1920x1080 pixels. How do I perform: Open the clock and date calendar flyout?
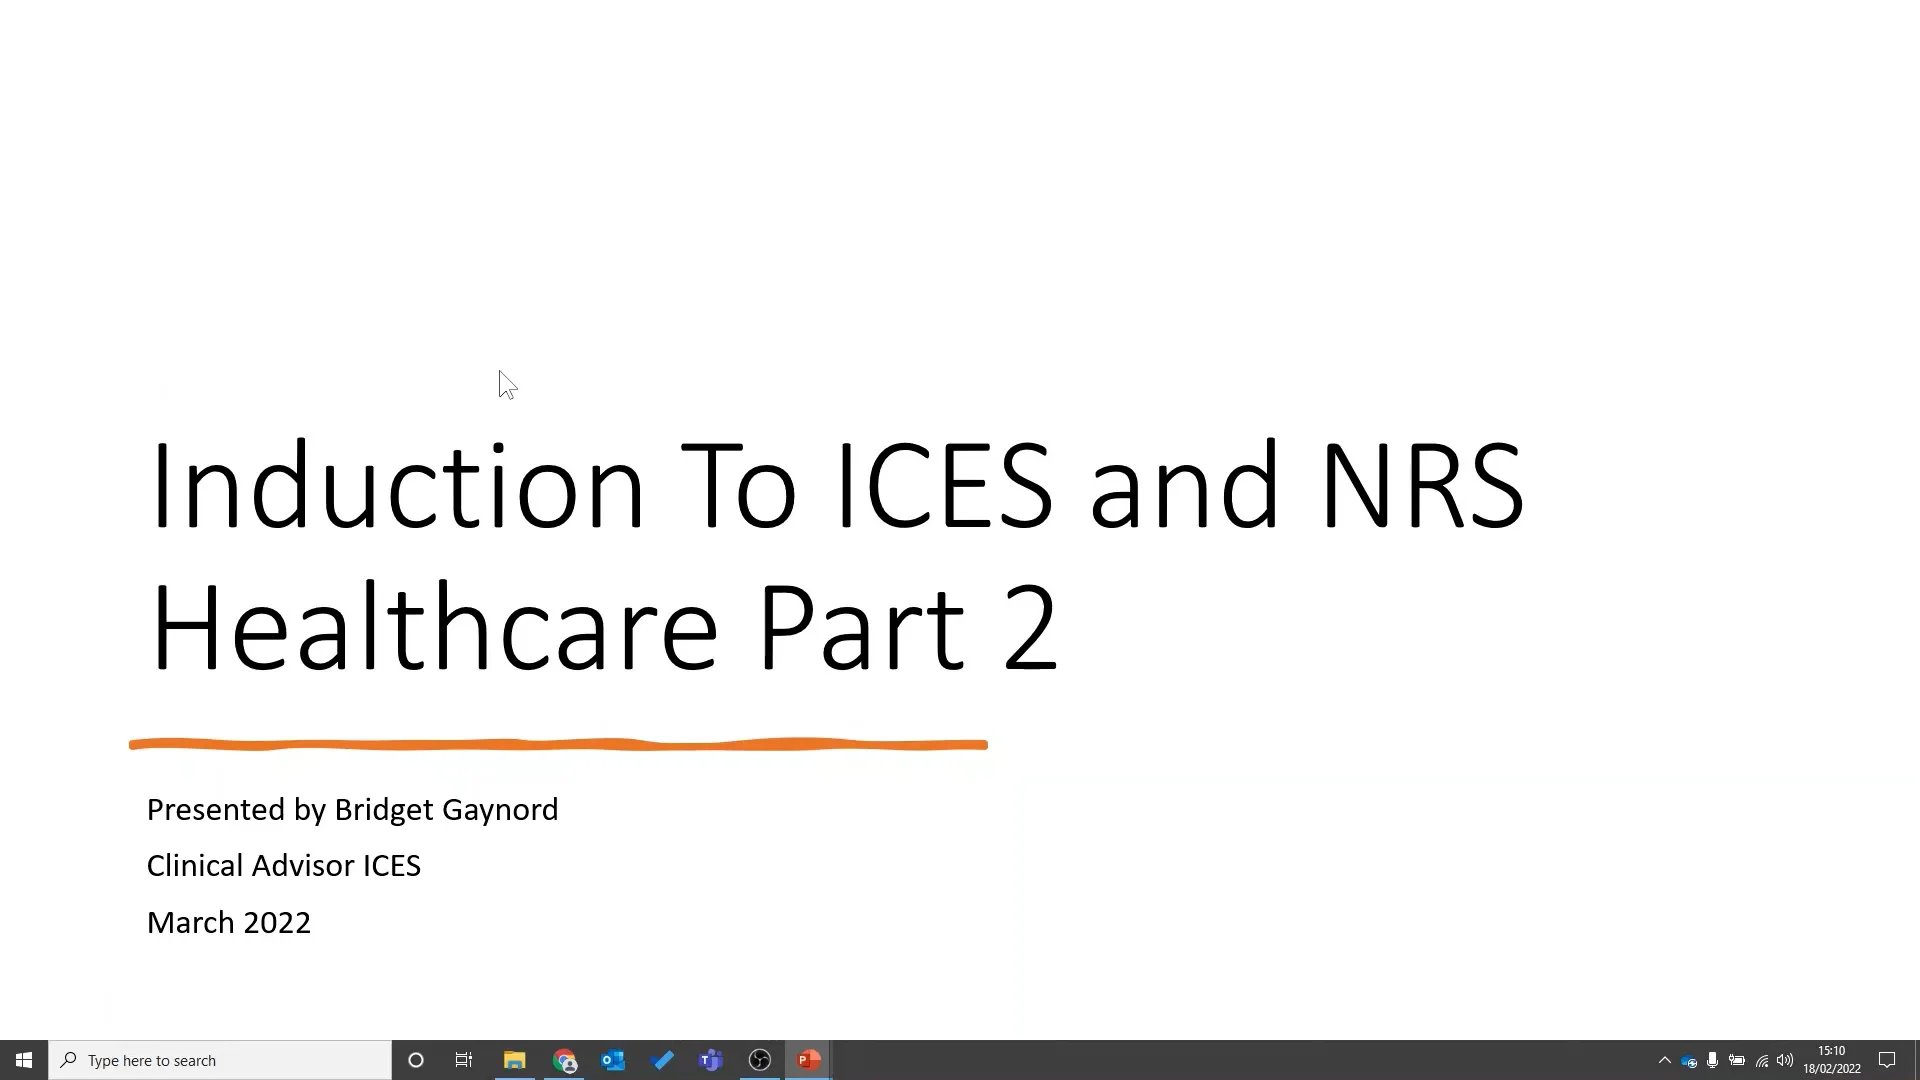point(1832,1060)
